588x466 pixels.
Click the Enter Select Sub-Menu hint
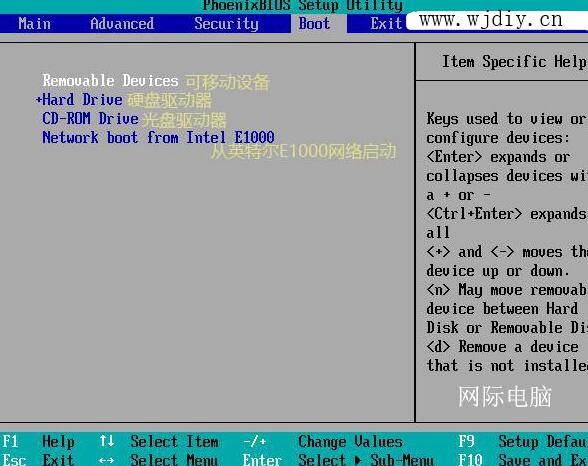[x=338, y=459]
